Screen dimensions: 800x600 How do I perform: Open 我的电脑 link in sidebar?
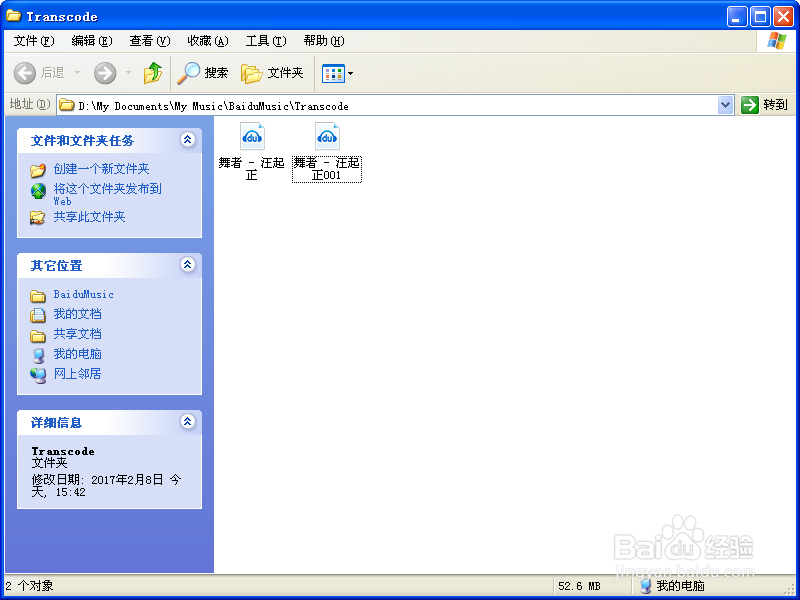coord(78,354)
